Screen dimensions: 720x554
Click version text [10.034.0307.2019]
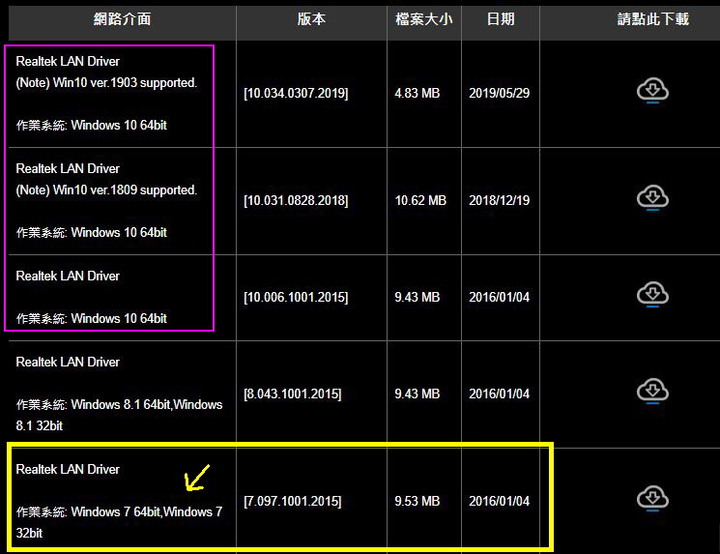tap(296, 93)
